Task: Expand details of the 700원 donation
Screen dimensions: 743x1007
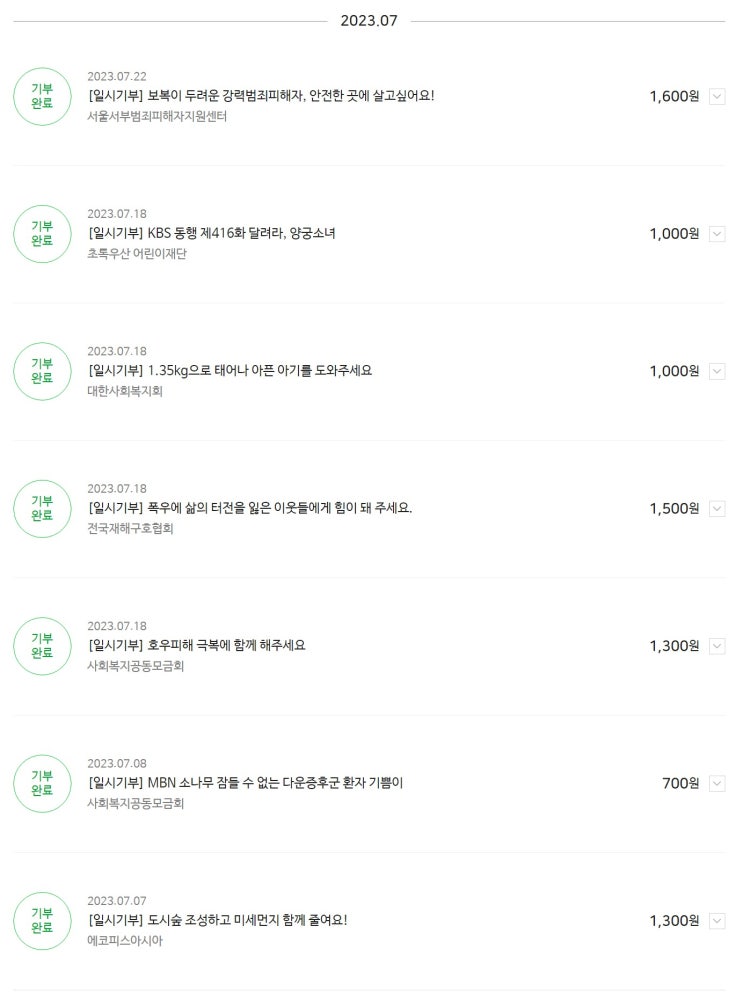Action: click(717, 783)
